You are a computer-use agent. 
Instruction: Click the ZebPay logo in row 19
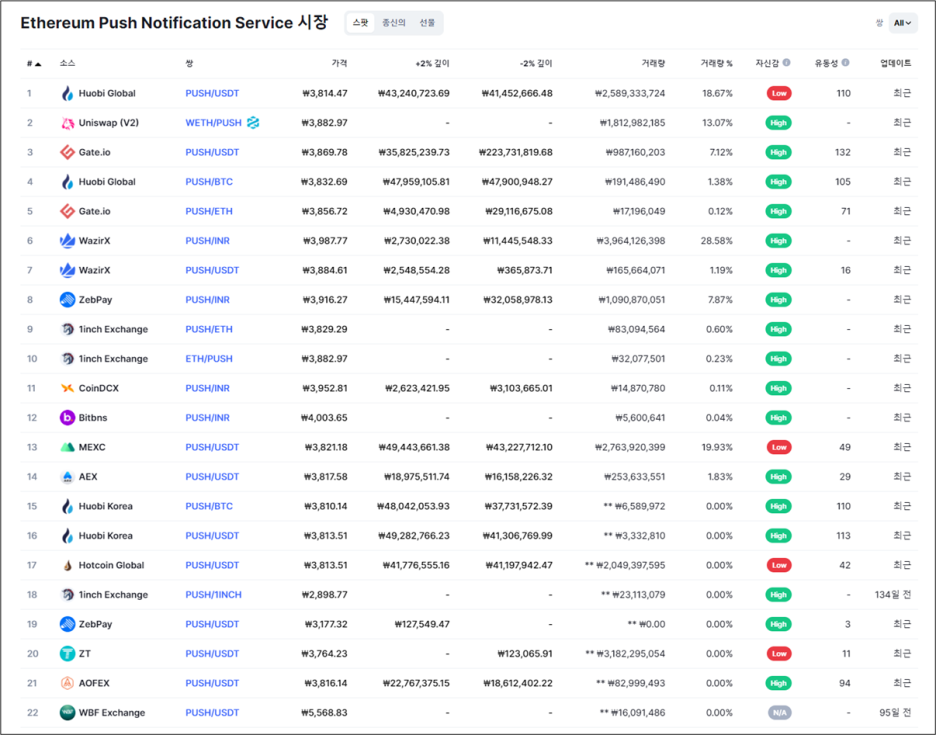click(67, 624)
